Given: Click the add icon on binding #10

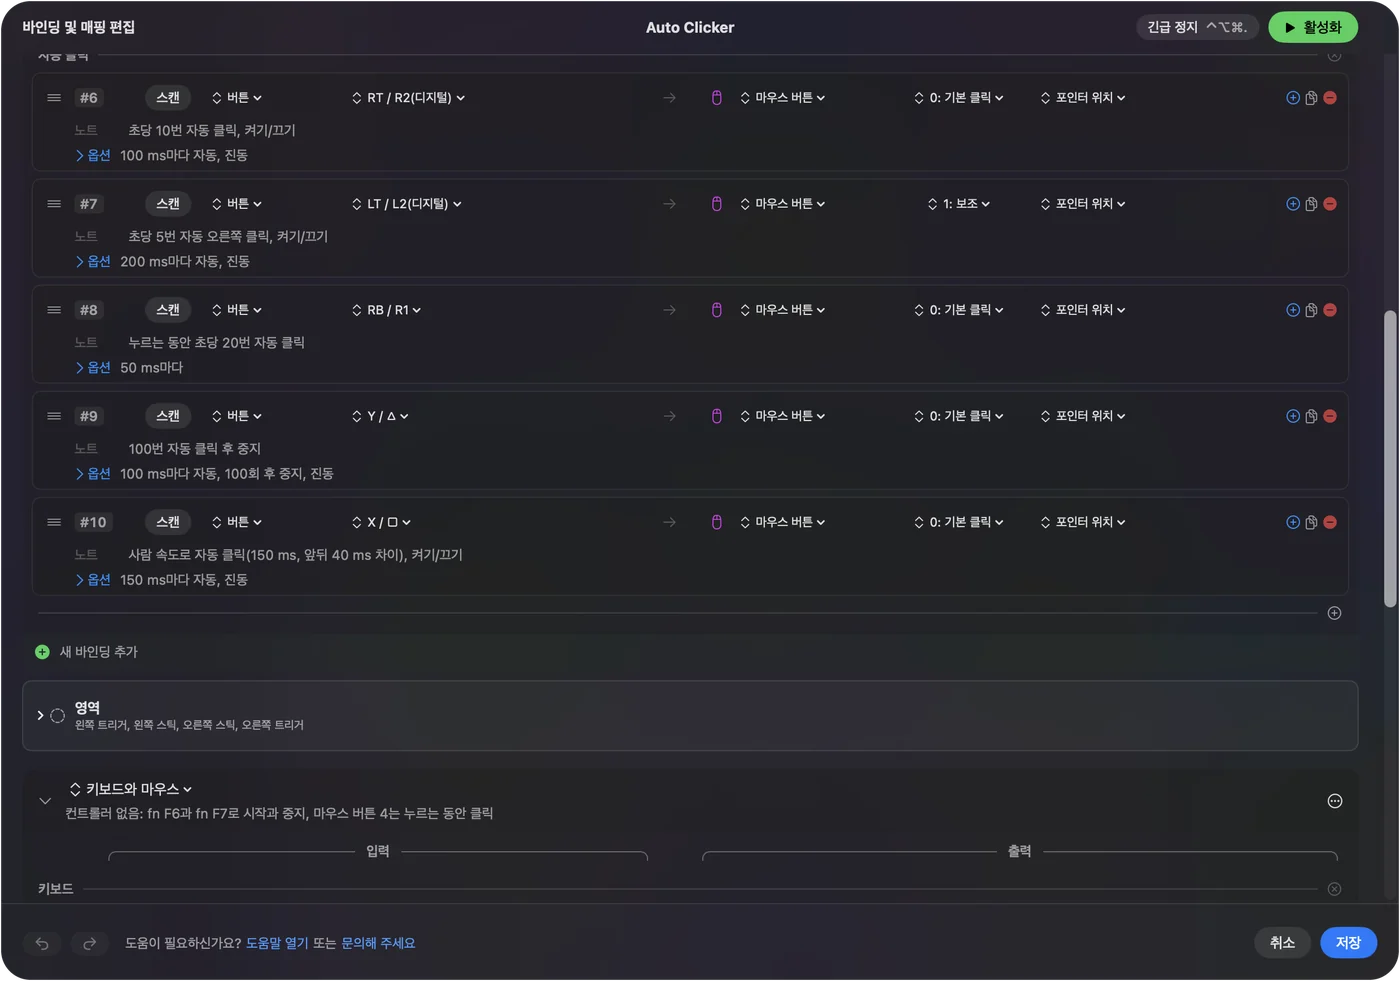Looking at the screenshot, I should tap(1293, 522).
